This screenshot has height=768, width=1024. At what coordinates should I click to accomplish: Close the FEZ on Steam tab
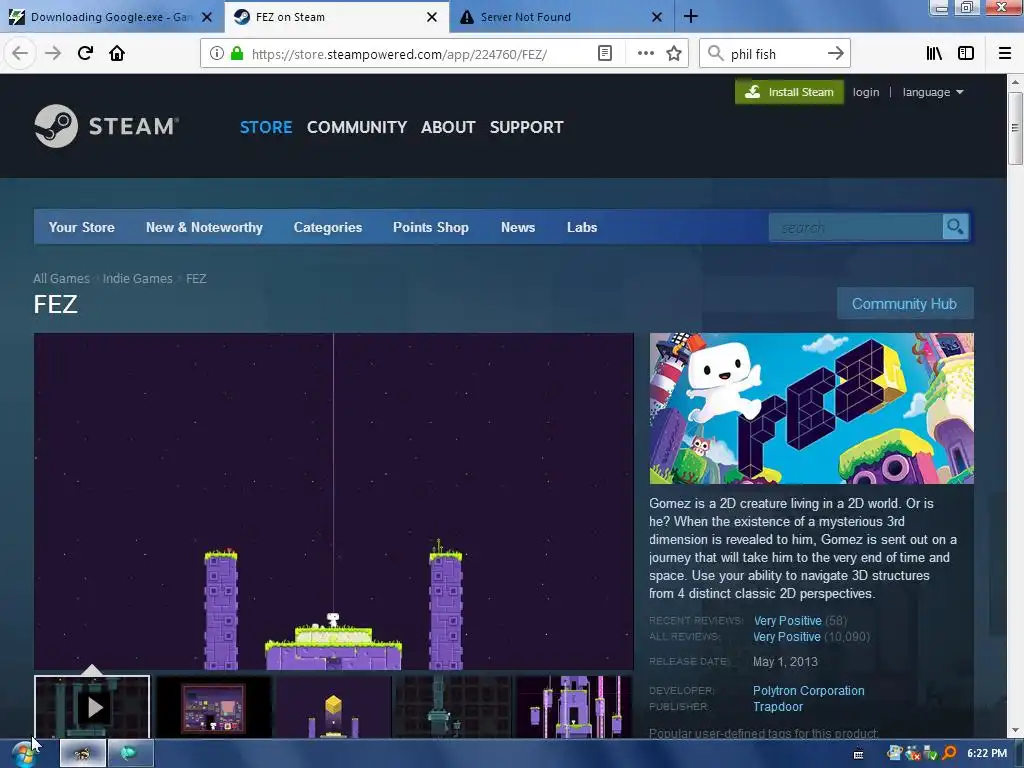(x=432, y=17)
